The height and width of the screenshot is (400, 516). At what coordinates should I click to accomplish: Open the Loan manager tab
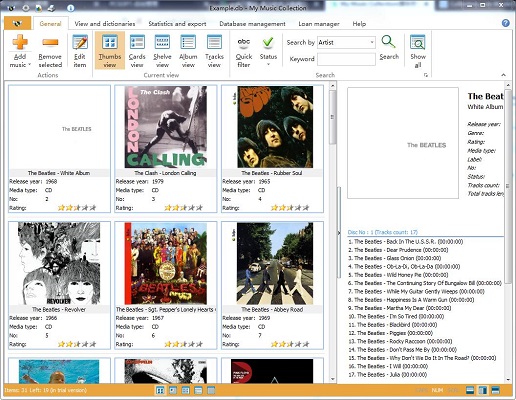point(319,24)
